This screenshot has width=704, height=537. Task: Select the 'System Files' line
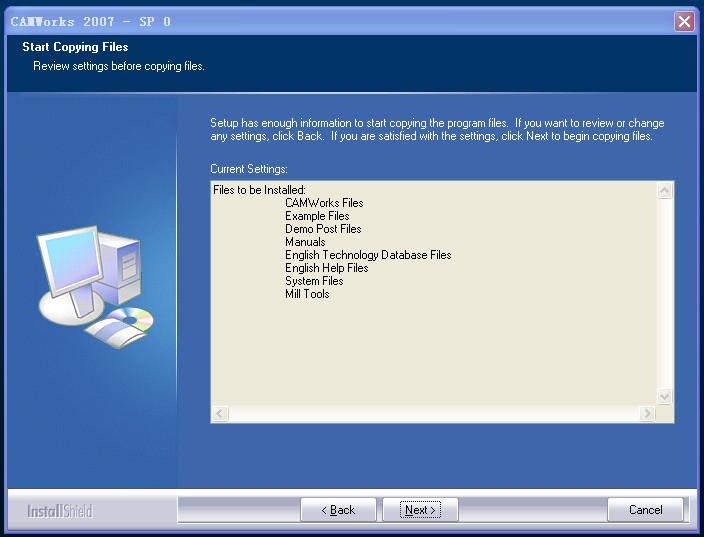314,281
